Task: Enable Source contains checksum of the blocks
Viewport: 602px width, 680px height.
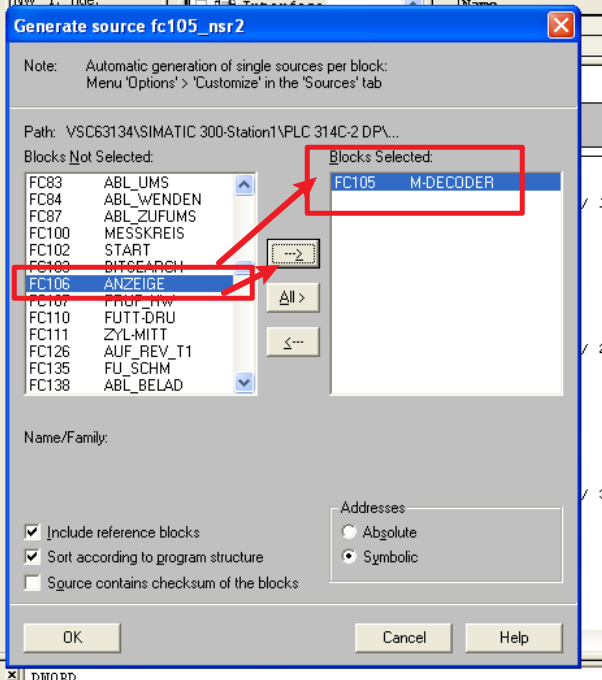Action: click(x=34, y=582)
